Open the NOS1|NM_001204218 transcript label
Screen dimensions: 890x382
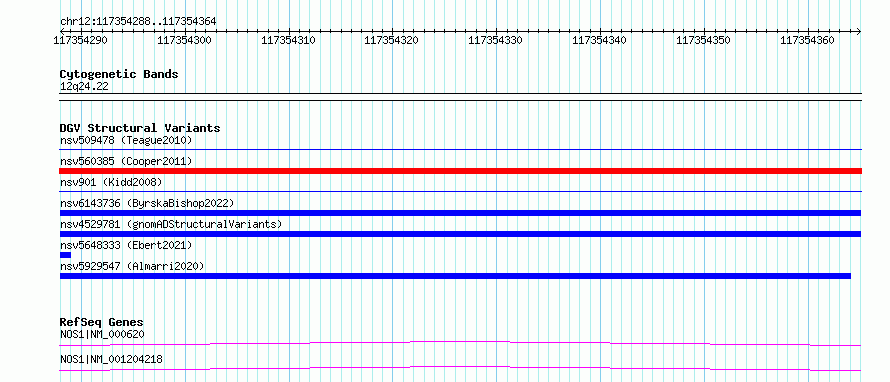111,359
